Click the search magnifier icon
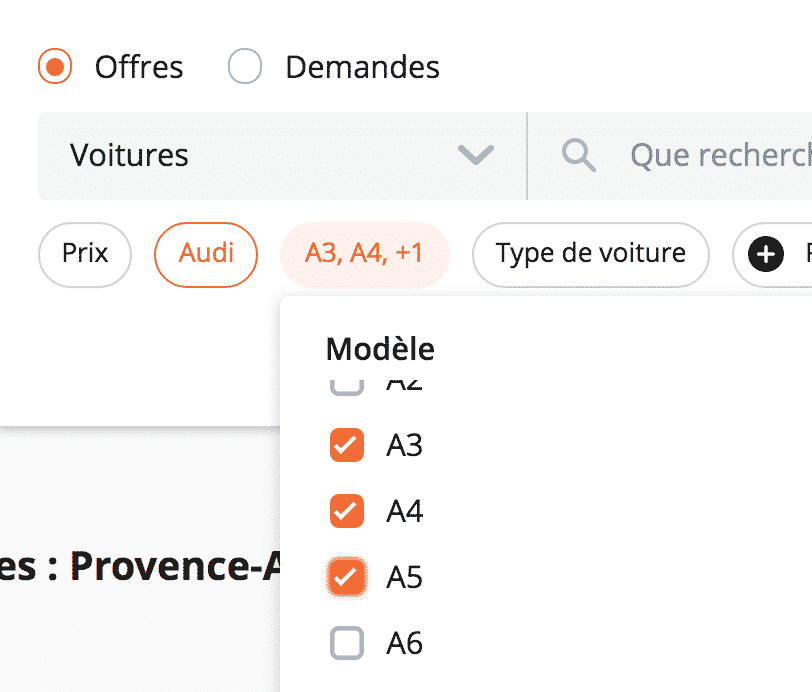 click(x=579, y=155)
